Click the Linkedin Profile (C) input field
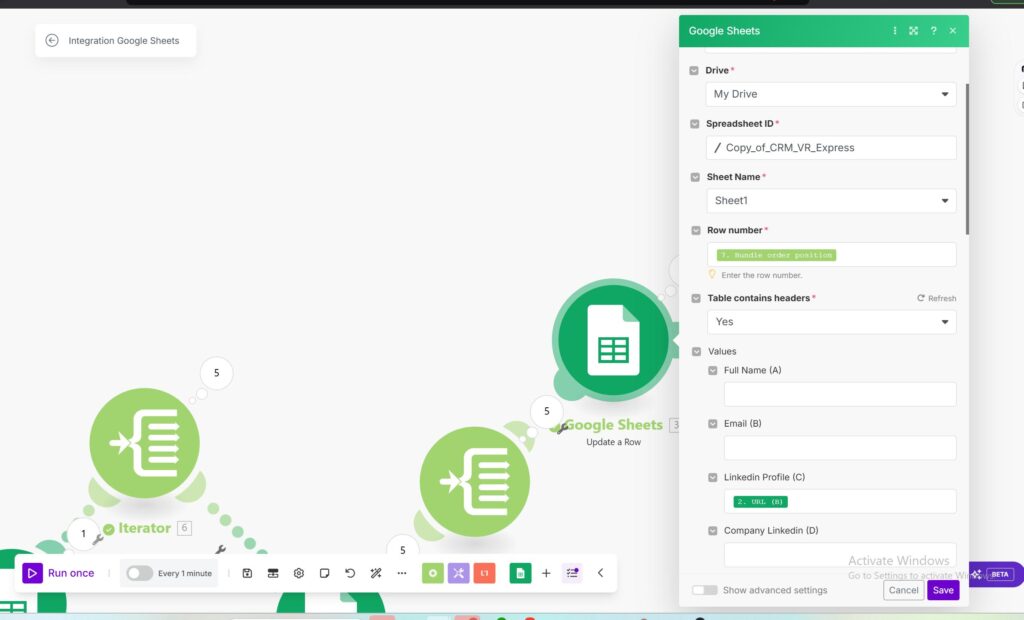This screenshot has width=1024, height=620. pos(840,502)
